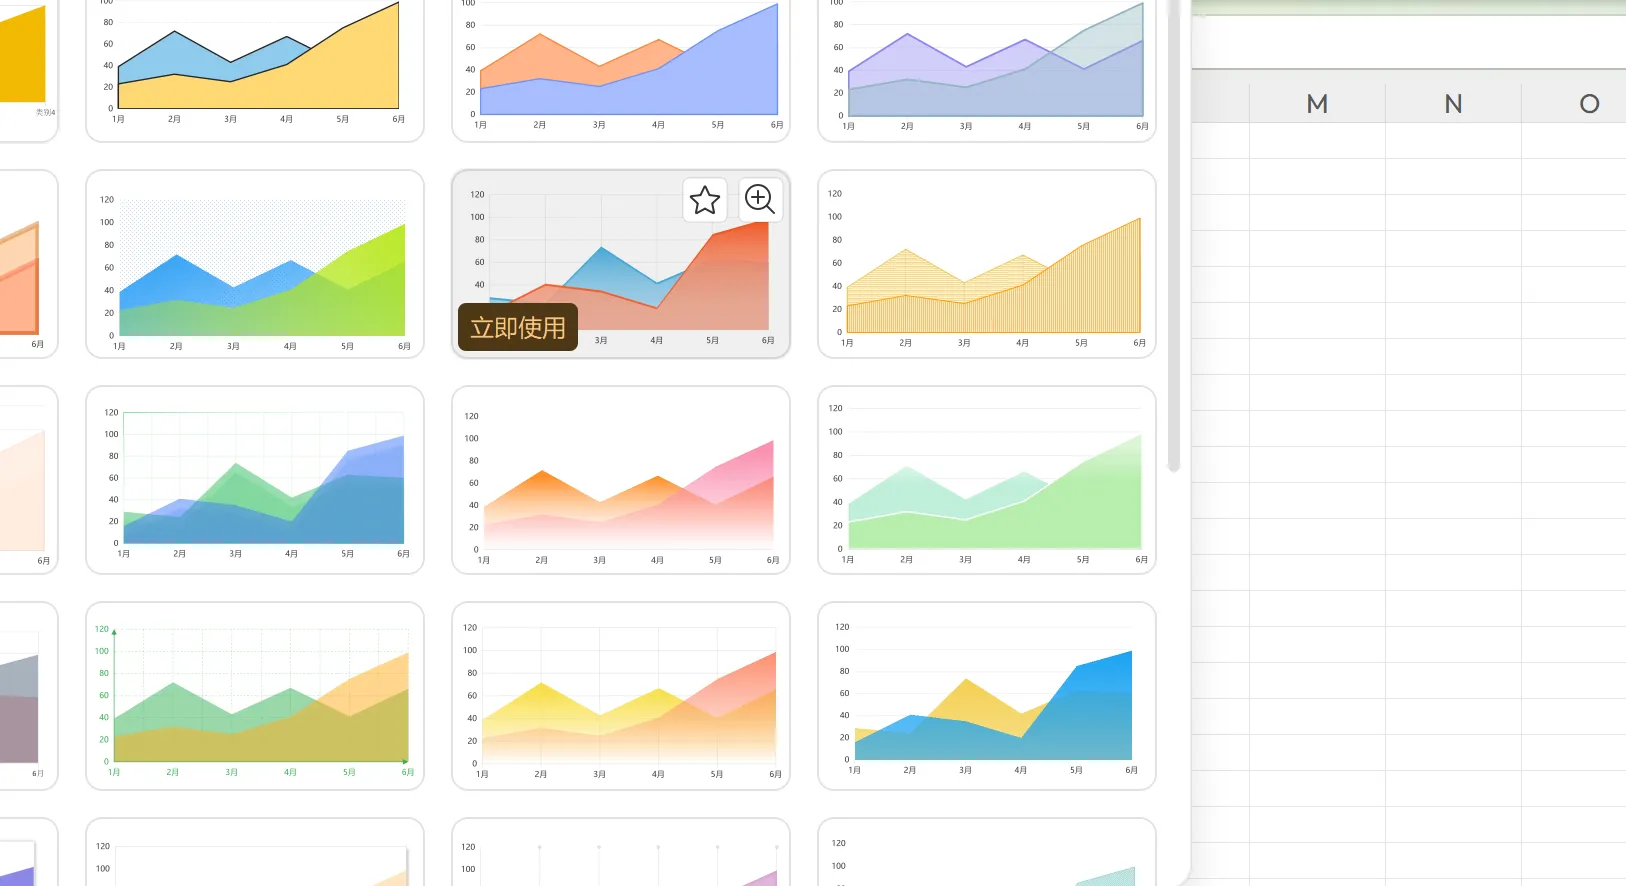This screenshot has height=886, width=1626.
Task: Choose the mint and light green area chart
Action: point(987,480)
